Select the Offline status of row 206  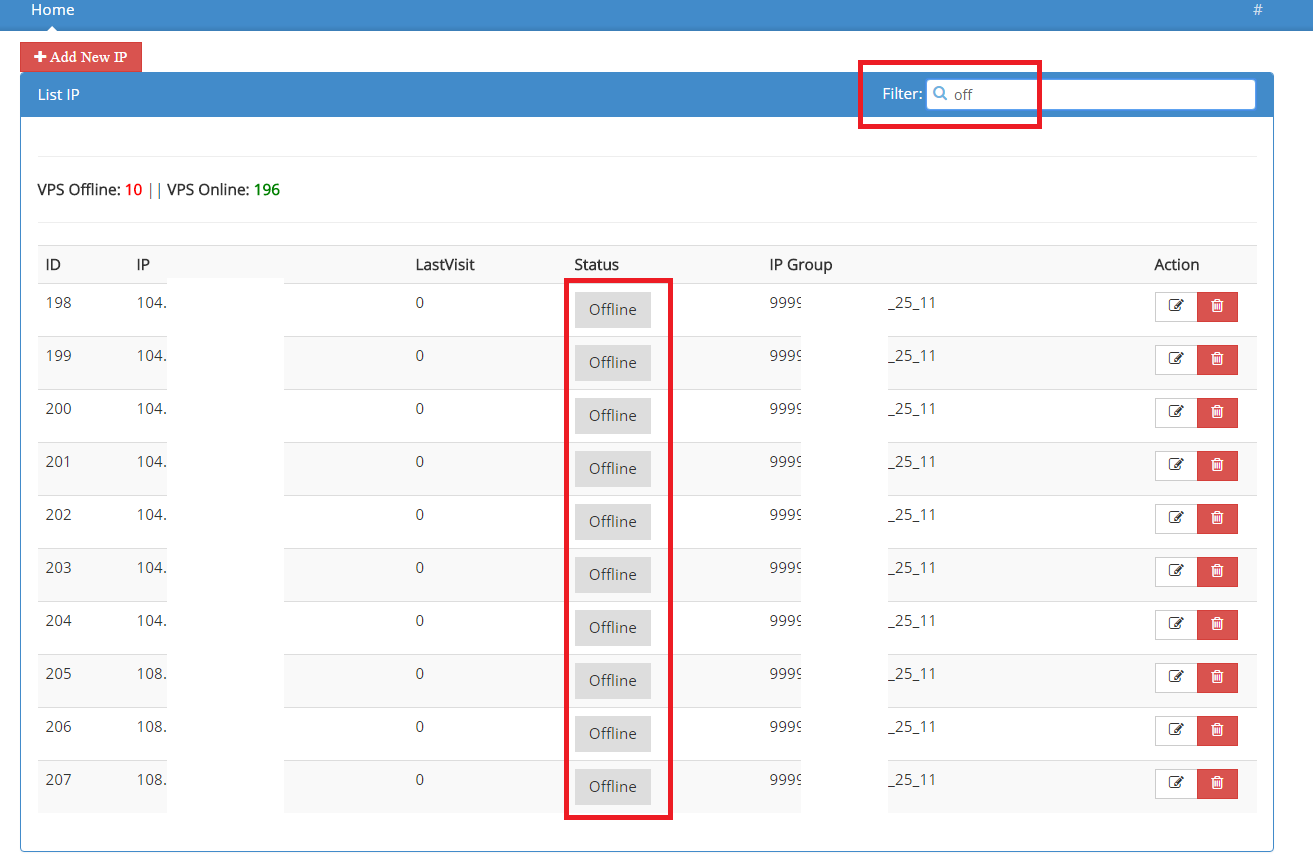(613, 734)
